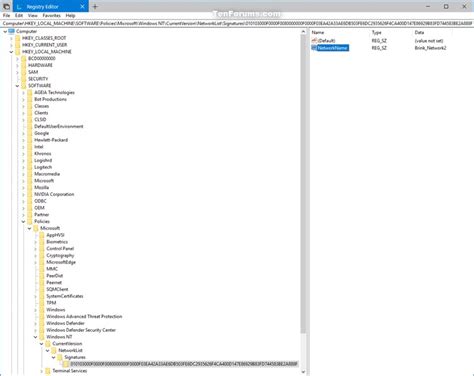Click the Brink_Network2 data cell
This screenshot has width=474, height=376.
pos(430,48)
